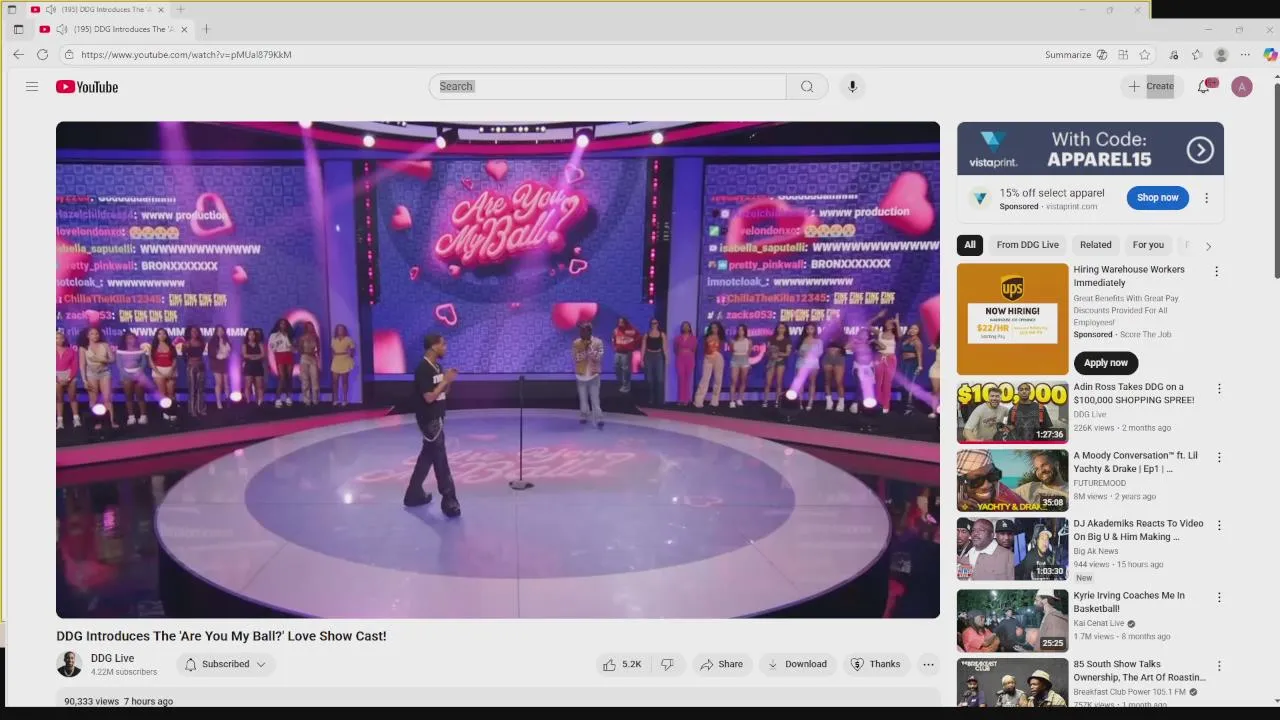
Task: Open DDG Live channel avatar
Action: [69, 664]
